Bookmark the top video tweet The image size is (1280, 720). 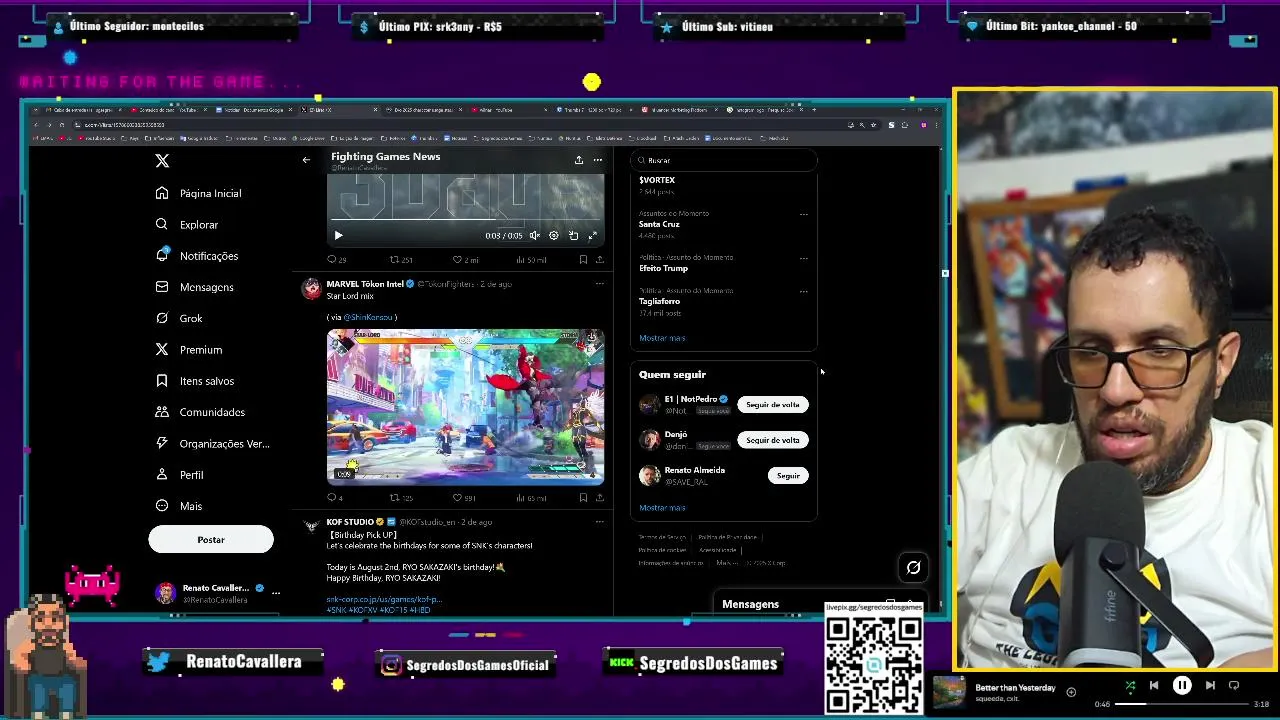[x=583, y=260]
